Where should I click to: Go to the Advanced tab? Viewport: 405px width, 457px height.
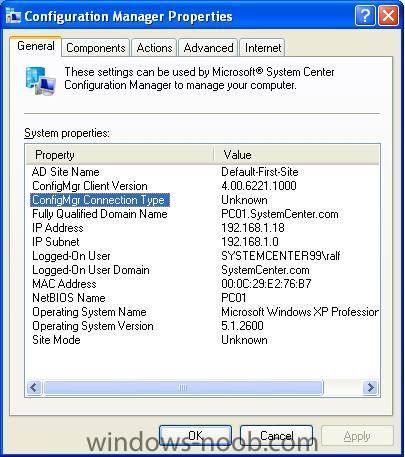click(208, 48)
